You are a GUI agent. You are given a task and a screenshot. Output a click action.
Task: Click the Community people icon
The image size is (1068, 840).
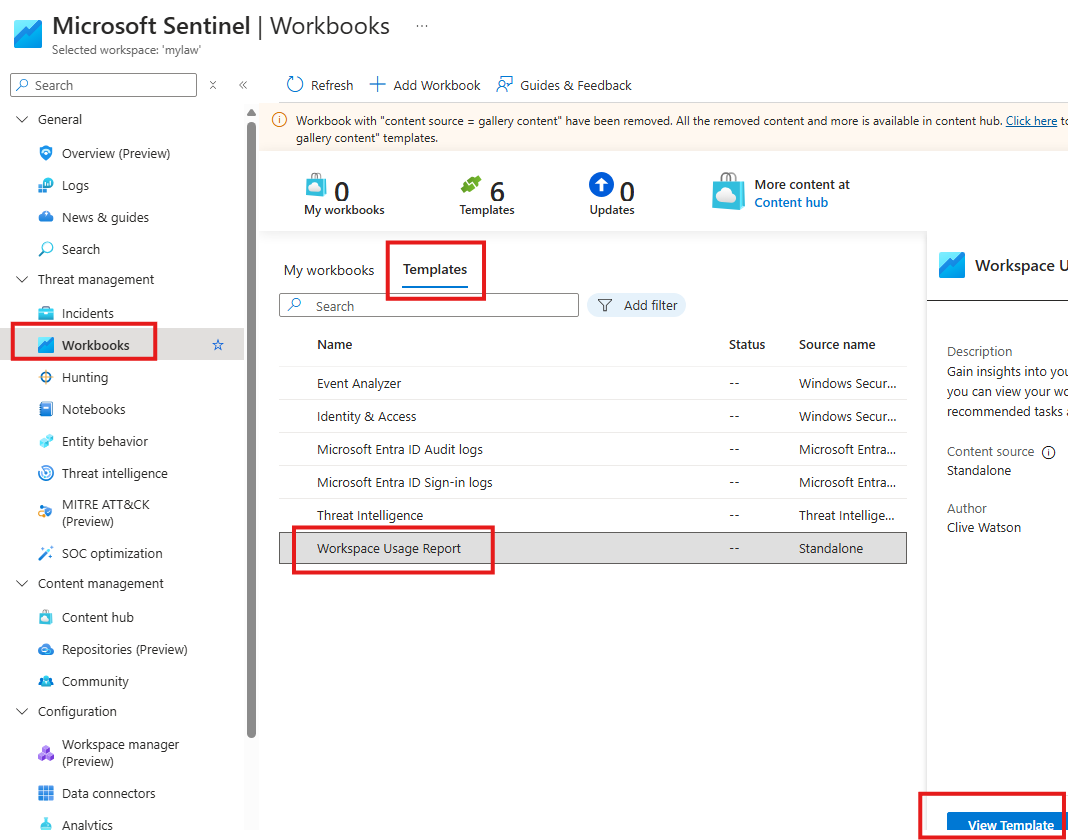pos(46,681)
